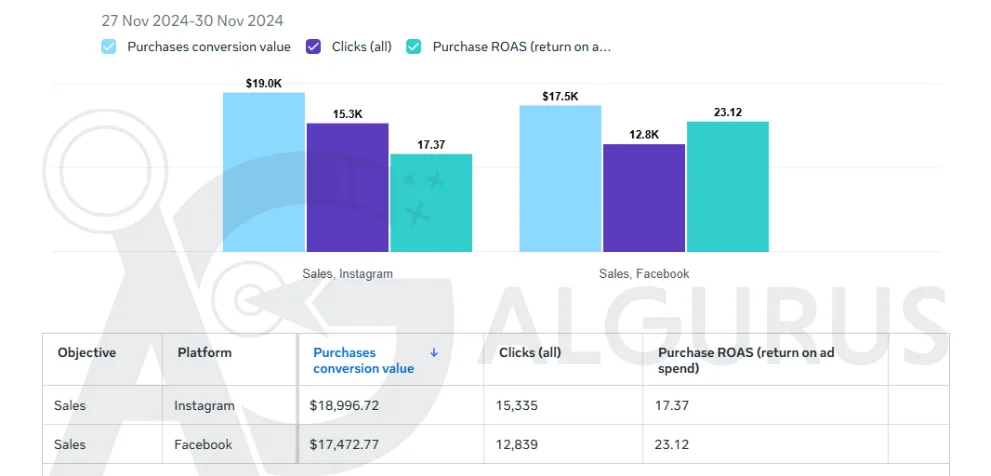Select the Platform column header
This screenshot has width=991, height=476.
coord(204,353)
